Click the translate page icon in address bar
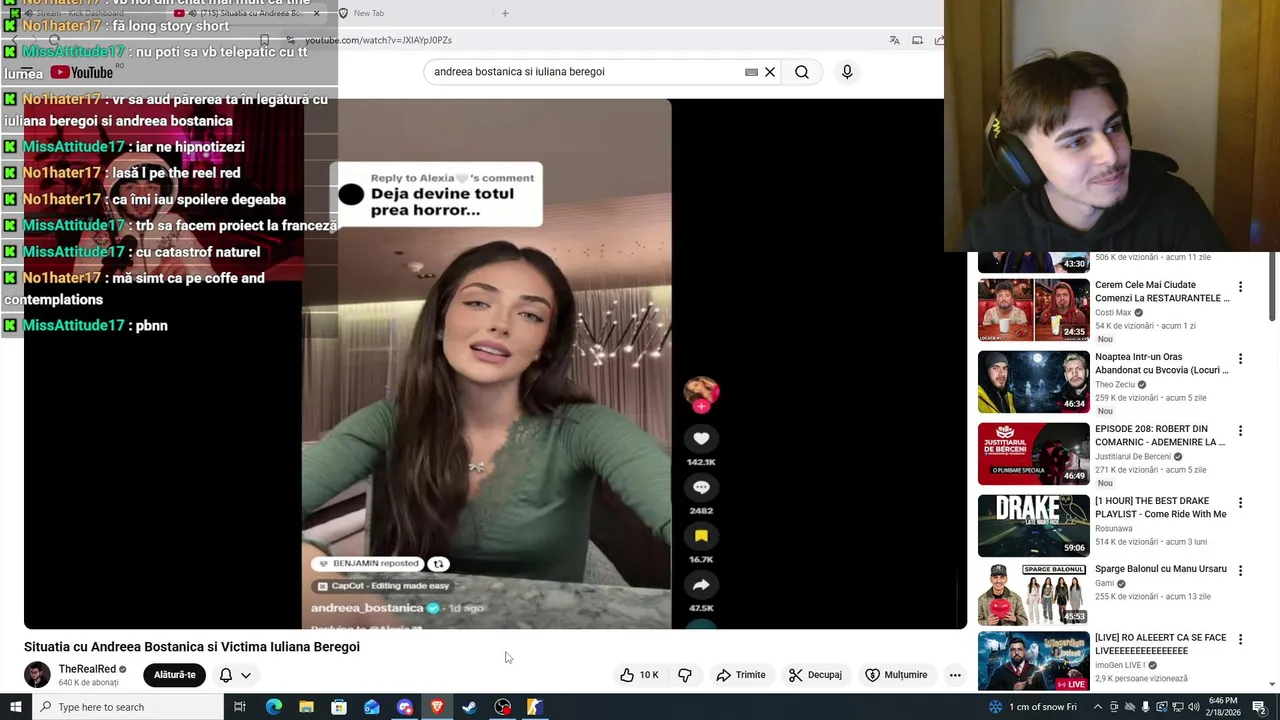Screen dimensions: 1280x720 (894, 40)
